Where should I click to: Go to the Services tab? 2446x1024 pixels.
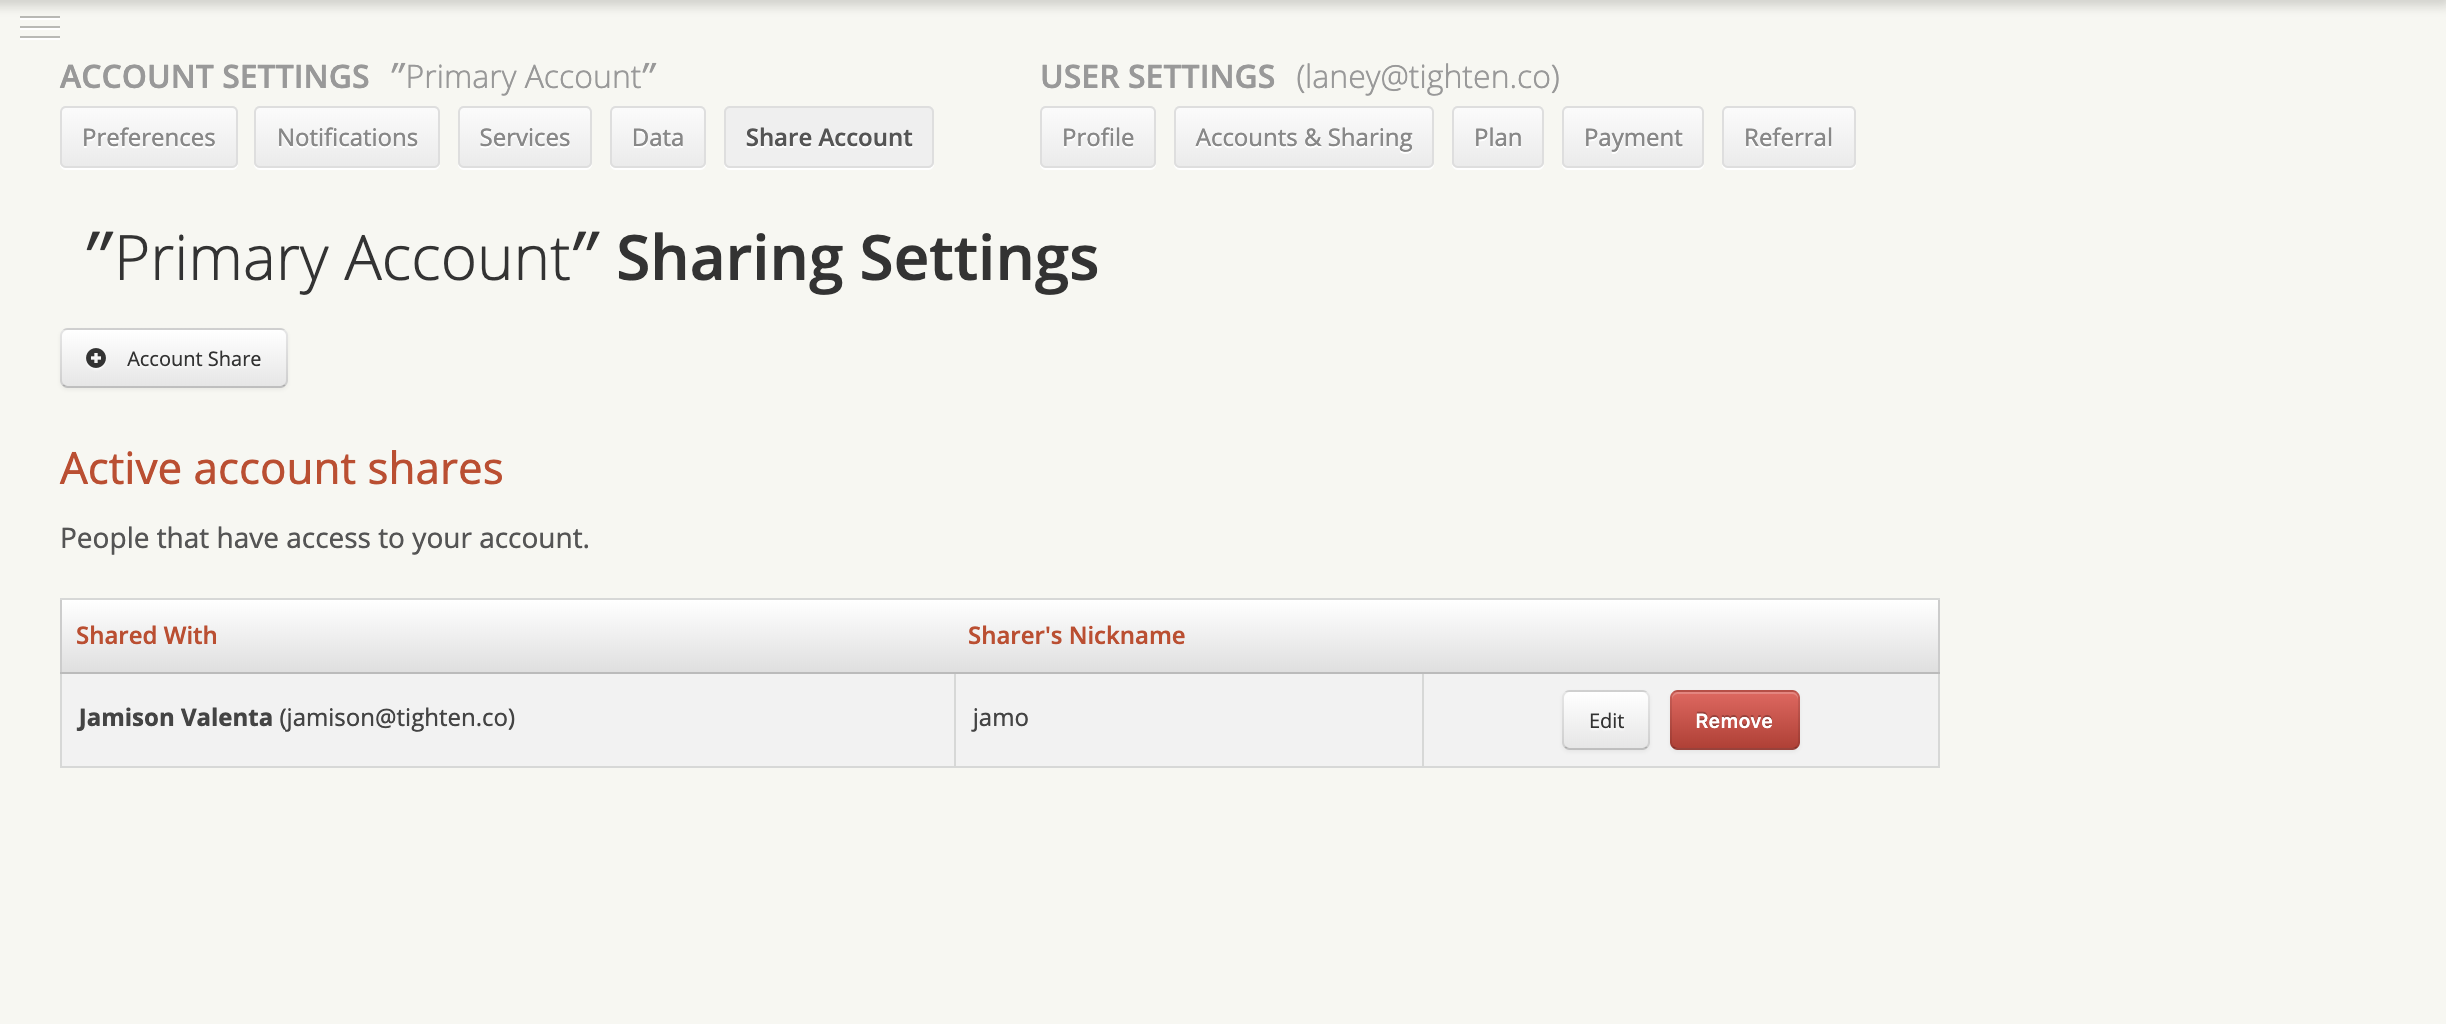pos(524,137)
